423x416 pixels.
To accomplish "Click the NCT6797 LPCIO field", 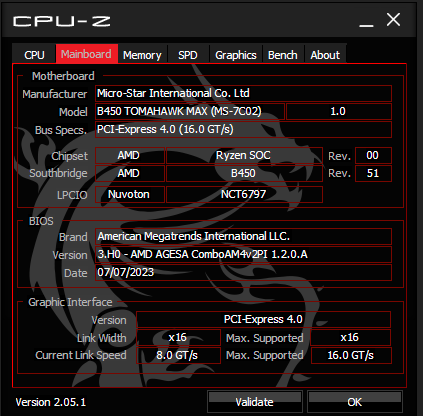I will 244,194.
